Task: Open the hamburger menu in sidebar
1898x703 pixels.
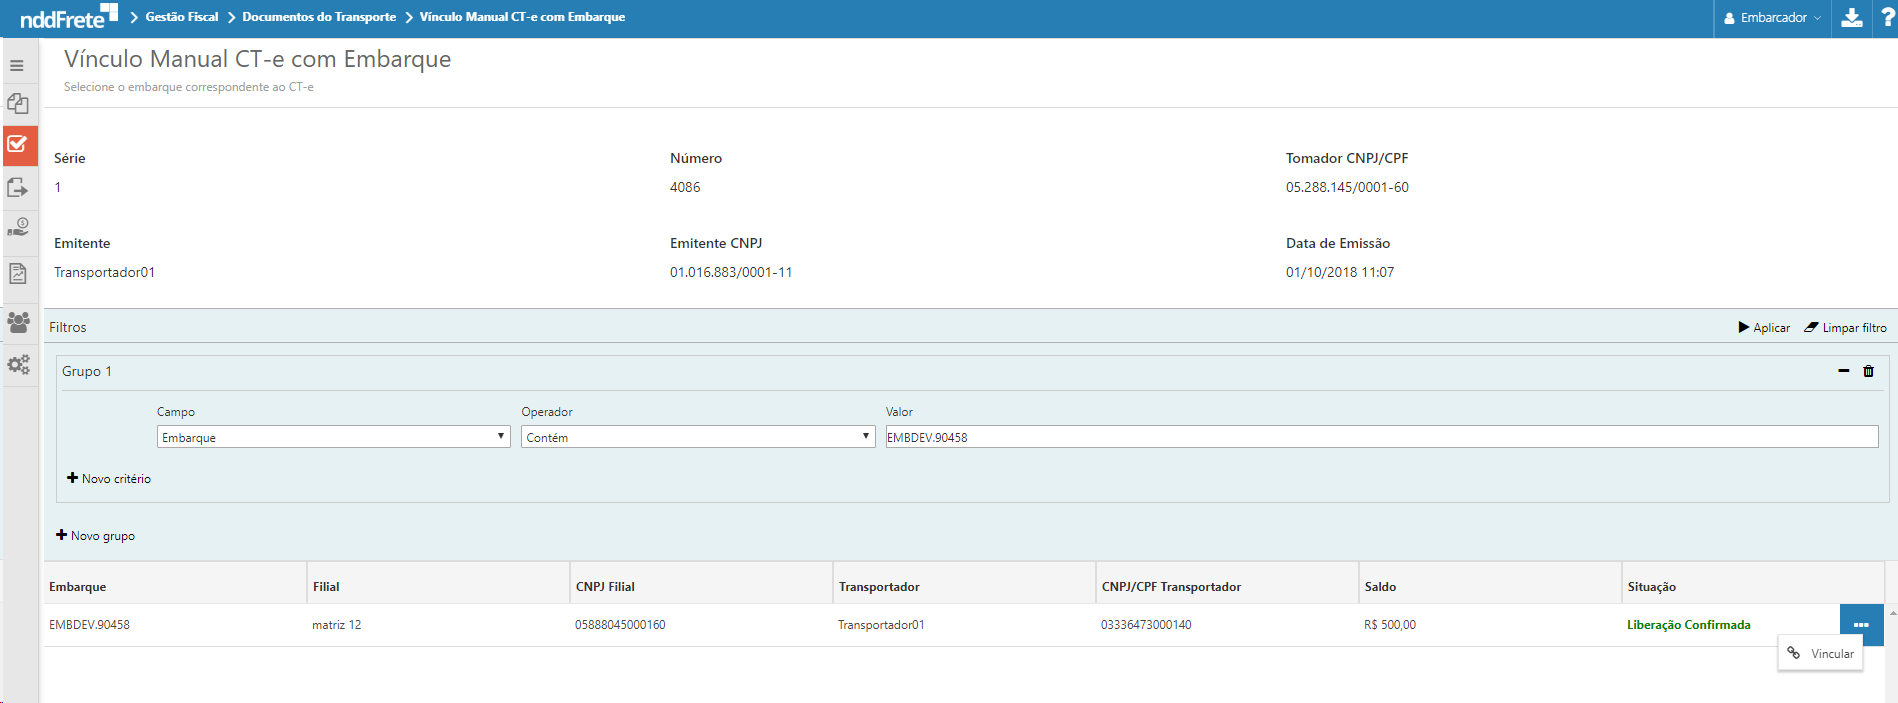Action: (x=17, y=66)
